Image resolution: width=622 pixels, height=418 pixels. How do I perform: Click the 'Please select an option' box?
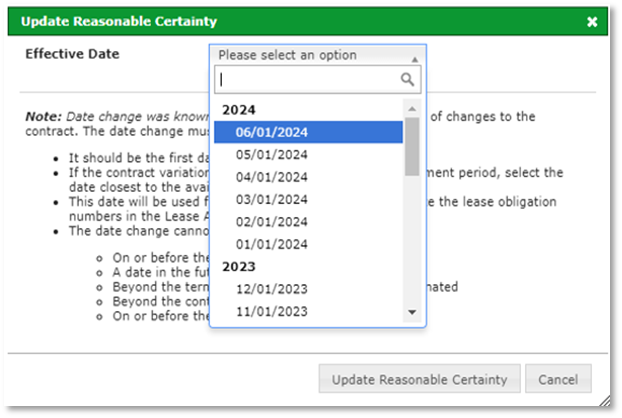point(317,55)
